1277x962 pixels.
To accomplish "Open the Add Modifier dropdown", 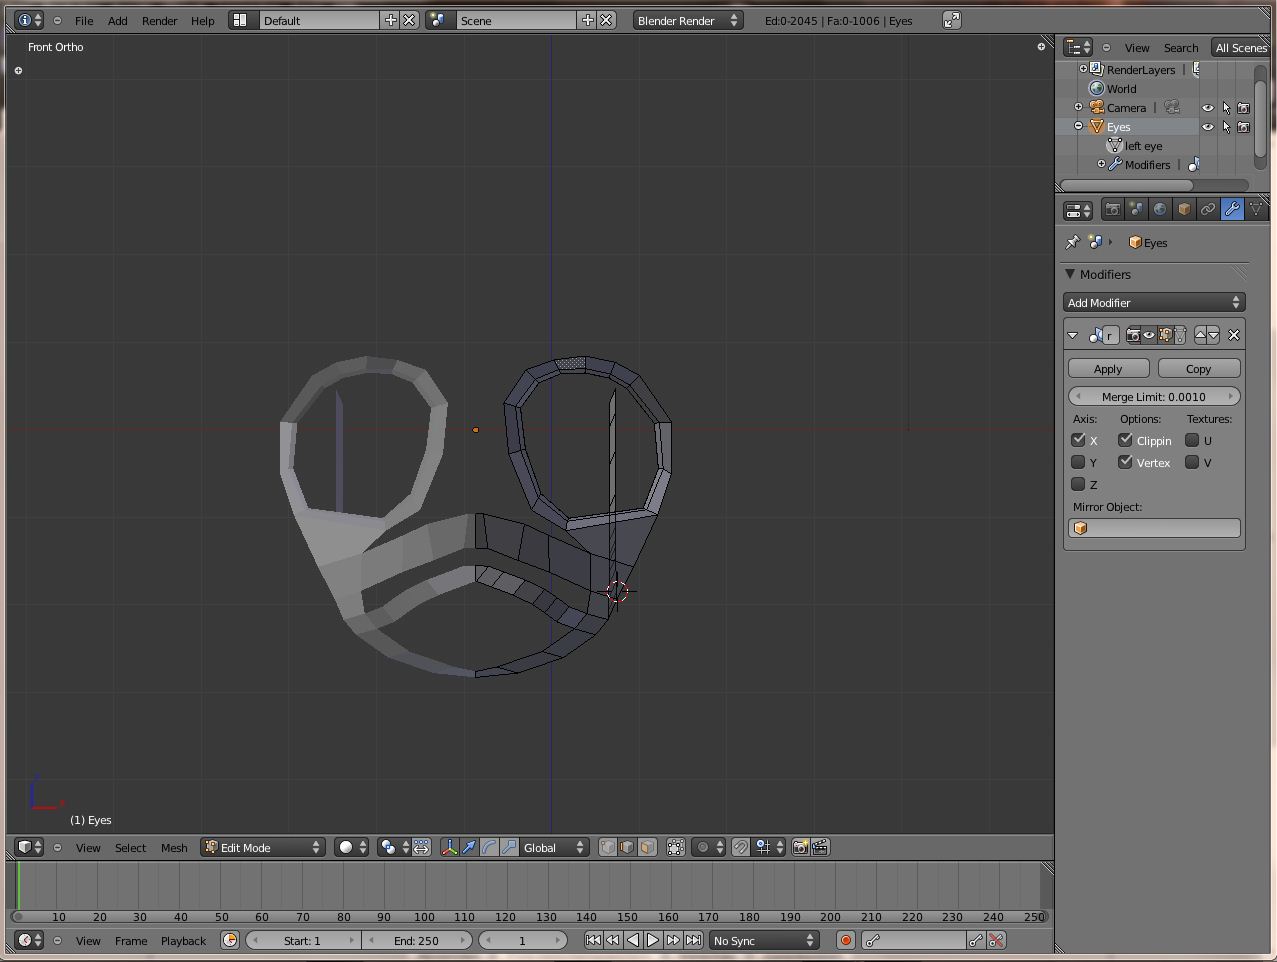I will (1153, 302).
